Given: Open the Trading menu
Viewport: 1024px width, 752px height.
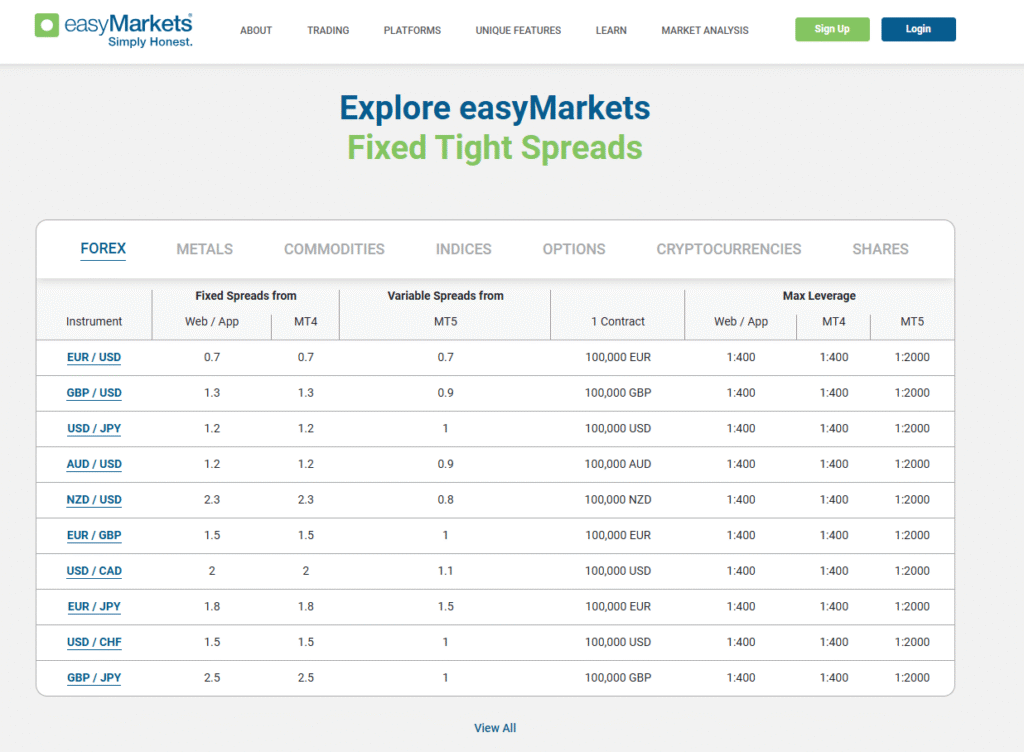Looking at the screenshot, I should (x=328, y=30).
